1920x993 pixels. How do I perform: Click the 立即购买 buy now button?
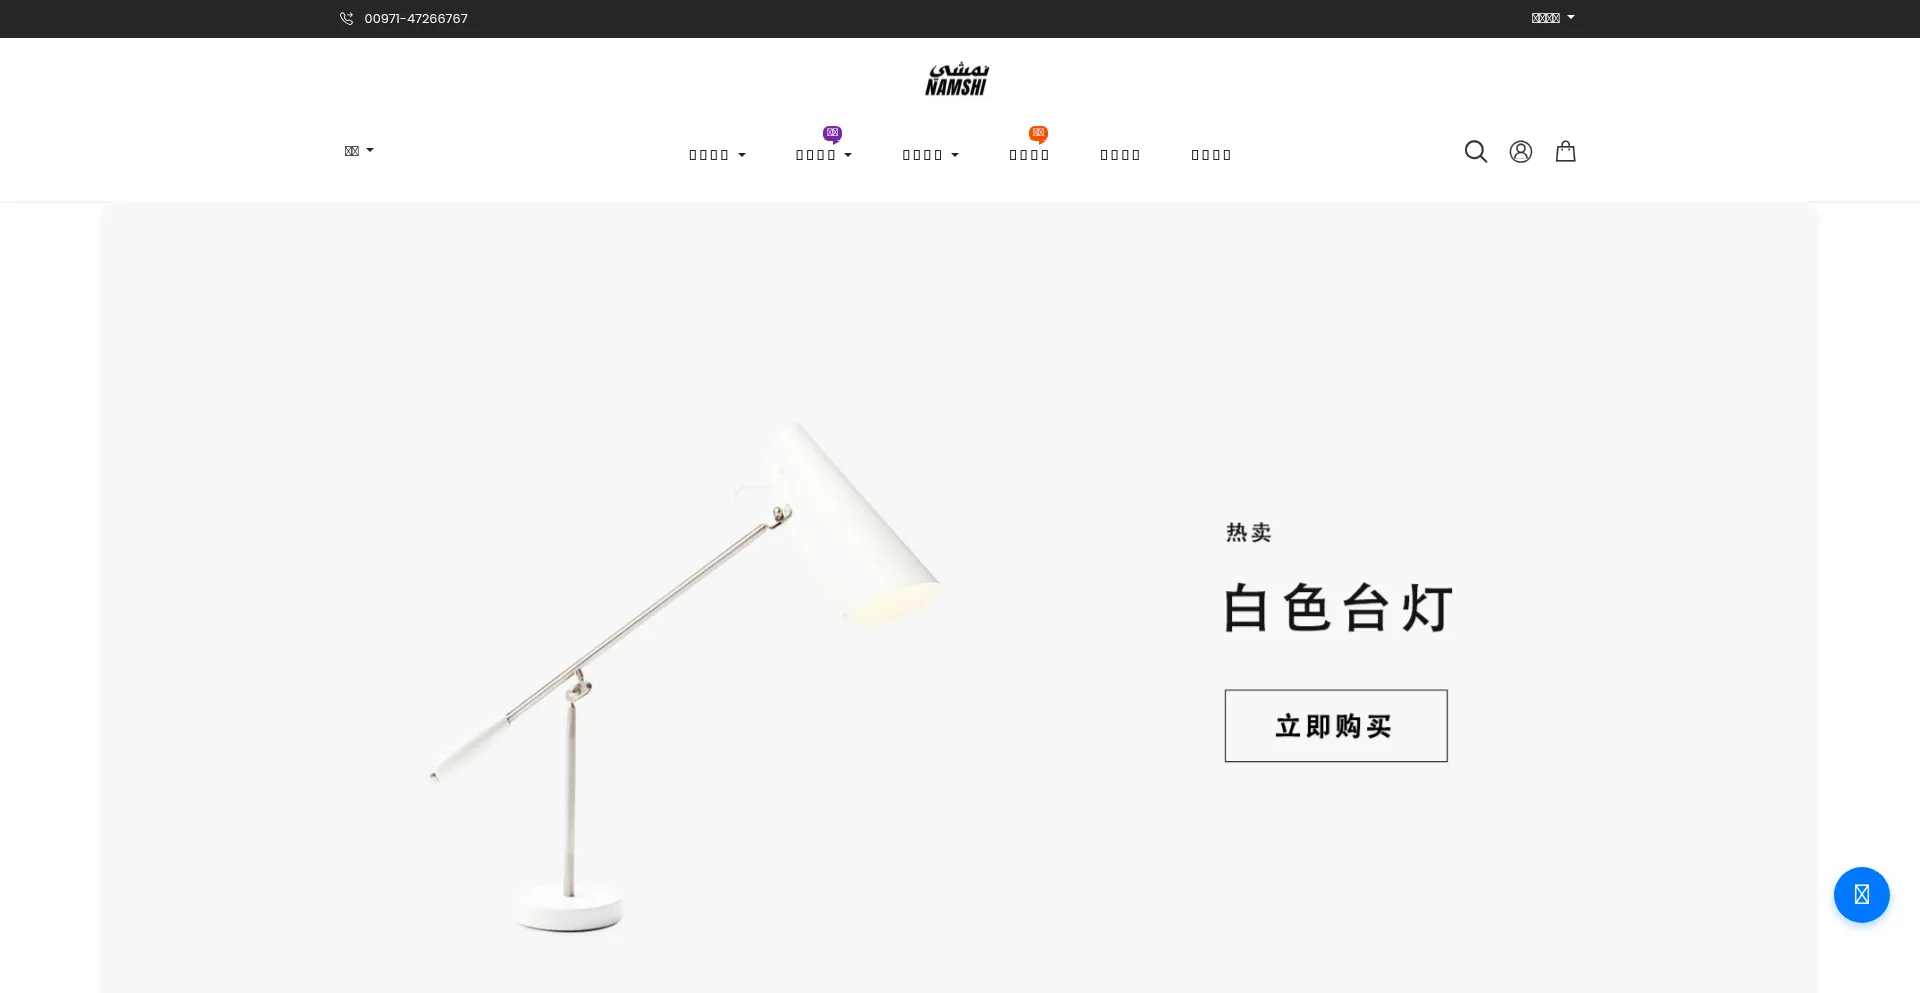[x=1336, y=726]
